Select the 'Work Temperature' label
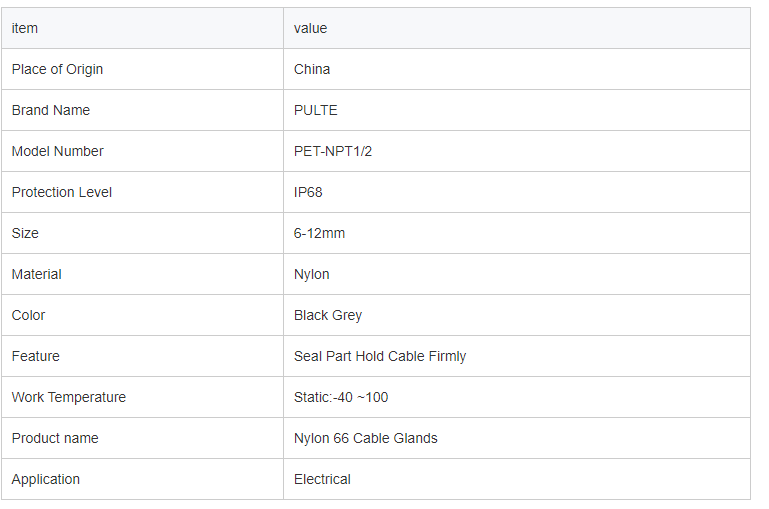The width and height of the screenshot is (769, 509). [x=69, y=397]
